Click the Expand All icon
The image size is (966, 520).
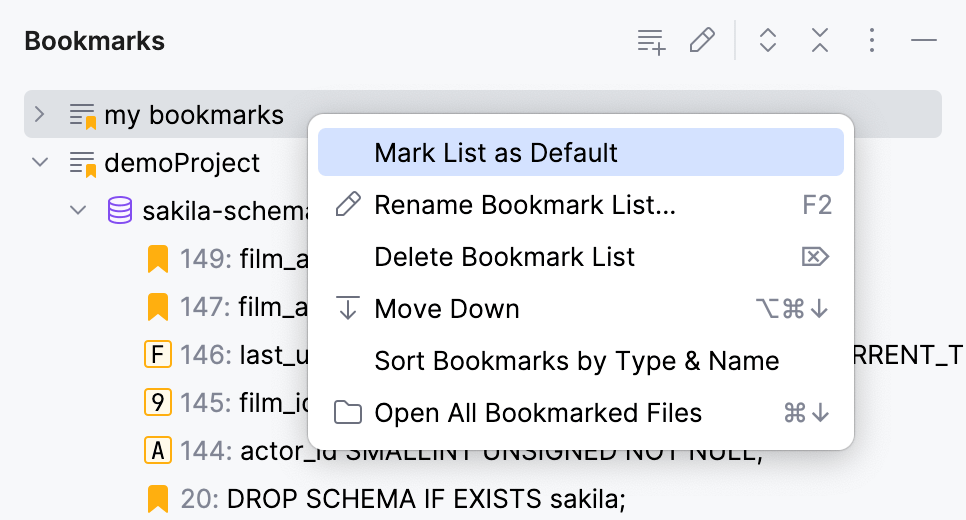[x=768, y=41]
